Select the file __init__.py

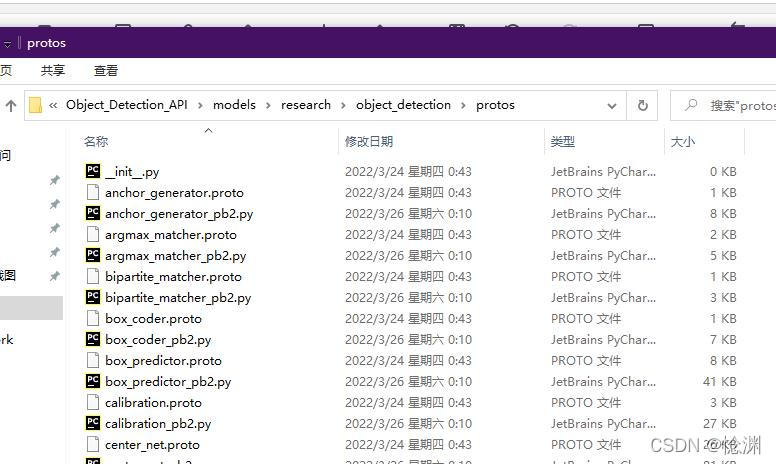132,172
